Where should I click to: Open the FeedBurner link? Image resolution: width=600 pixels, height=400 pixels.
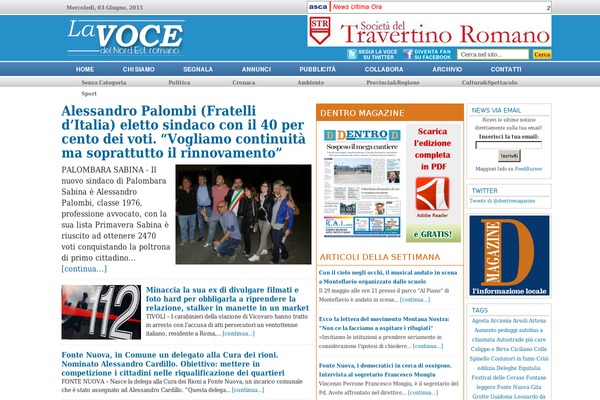(528, 168)
